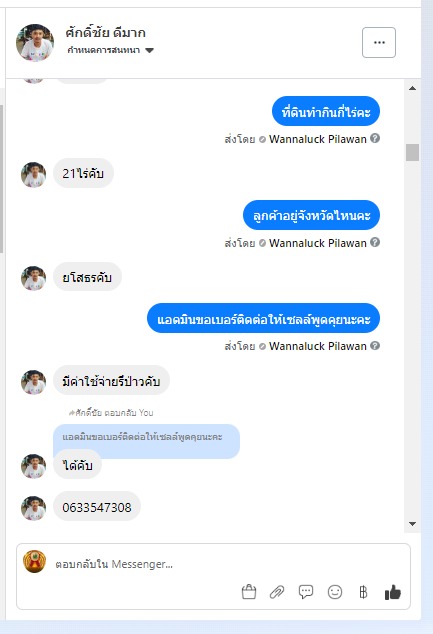The height and width of the screenshot is (634, 433).
Task: Click the chat scrollbar thumb
Action: click(412, 152)
